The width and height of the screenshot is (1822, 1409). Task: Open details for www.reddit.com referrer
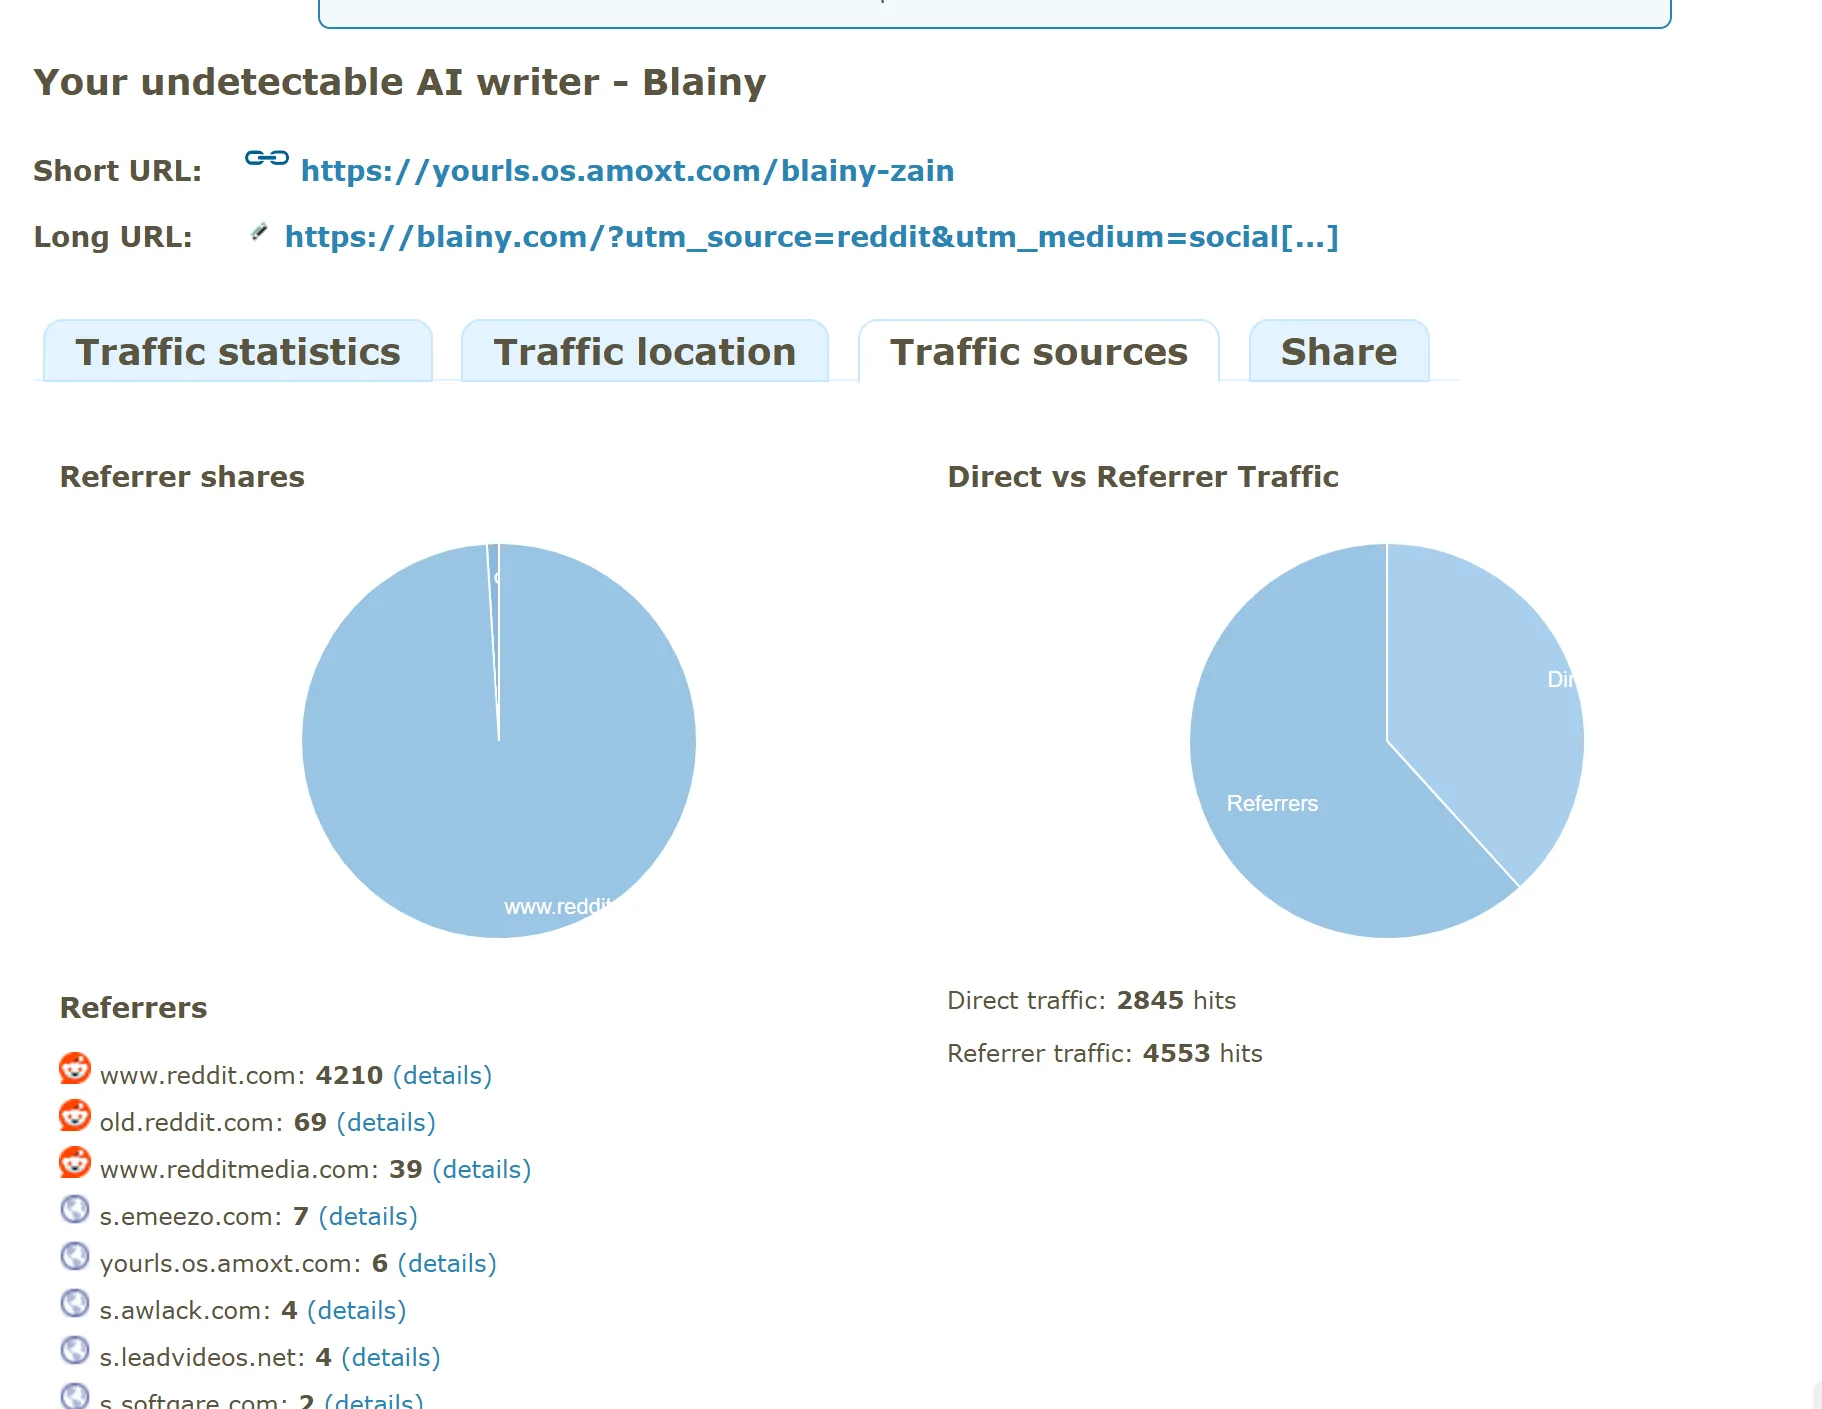(442, 1075)
